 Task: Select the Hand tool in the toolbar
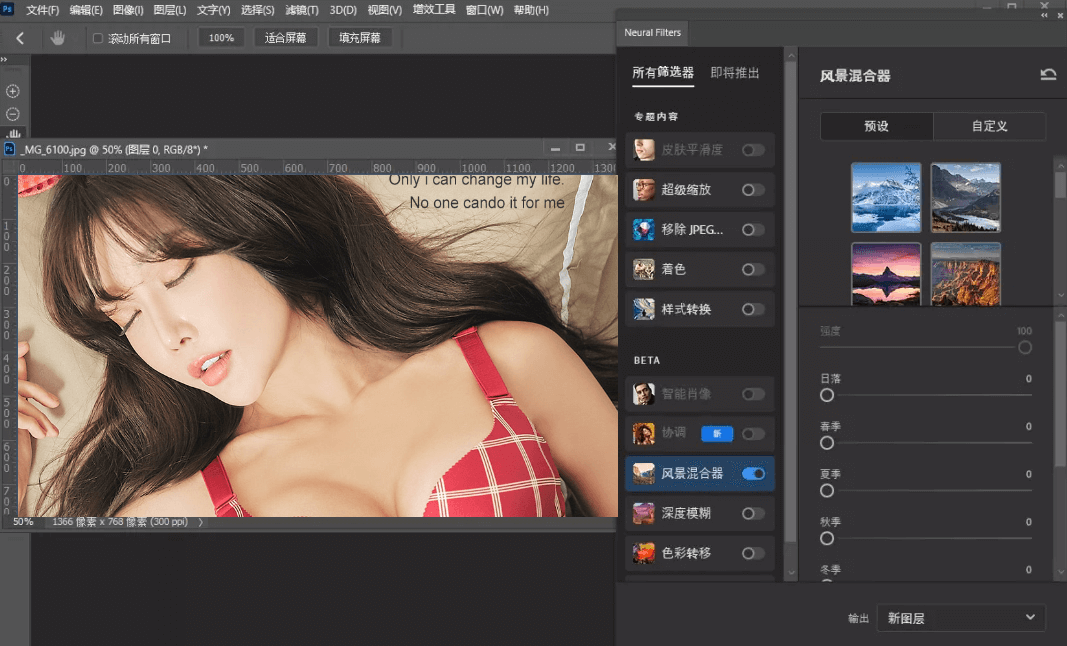click(x=57, y=36)
